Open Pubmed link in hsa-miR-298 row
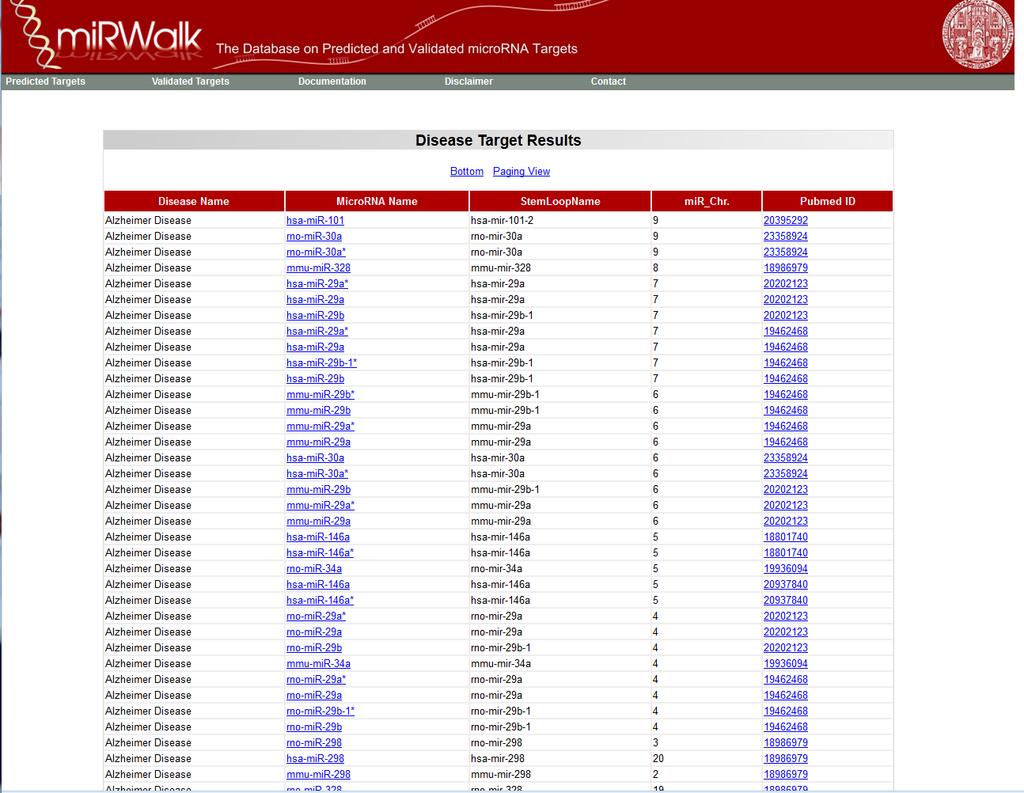Viewport: 1024px width, 793px height. click(786, 758)
